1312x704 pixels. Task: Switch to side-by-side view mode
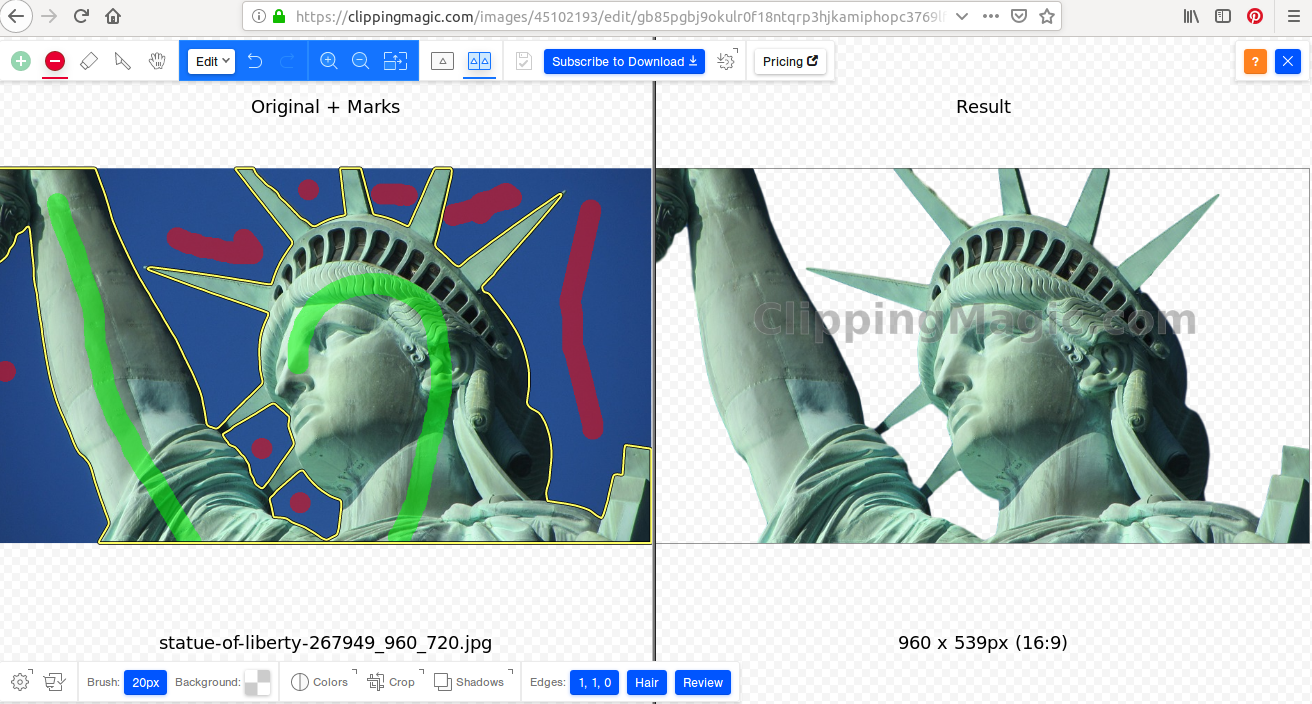(480, 61)
